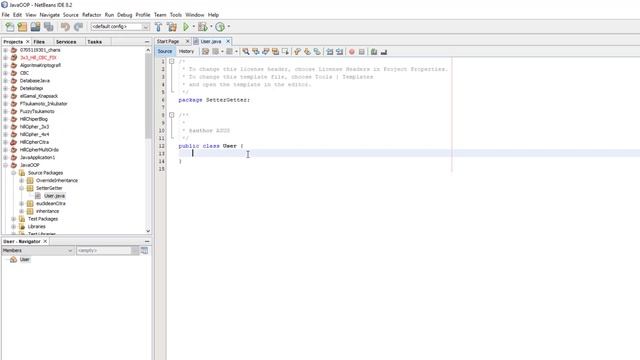Expand the Libraries node
Screen dimensions: 640x360
pos(13,227)
